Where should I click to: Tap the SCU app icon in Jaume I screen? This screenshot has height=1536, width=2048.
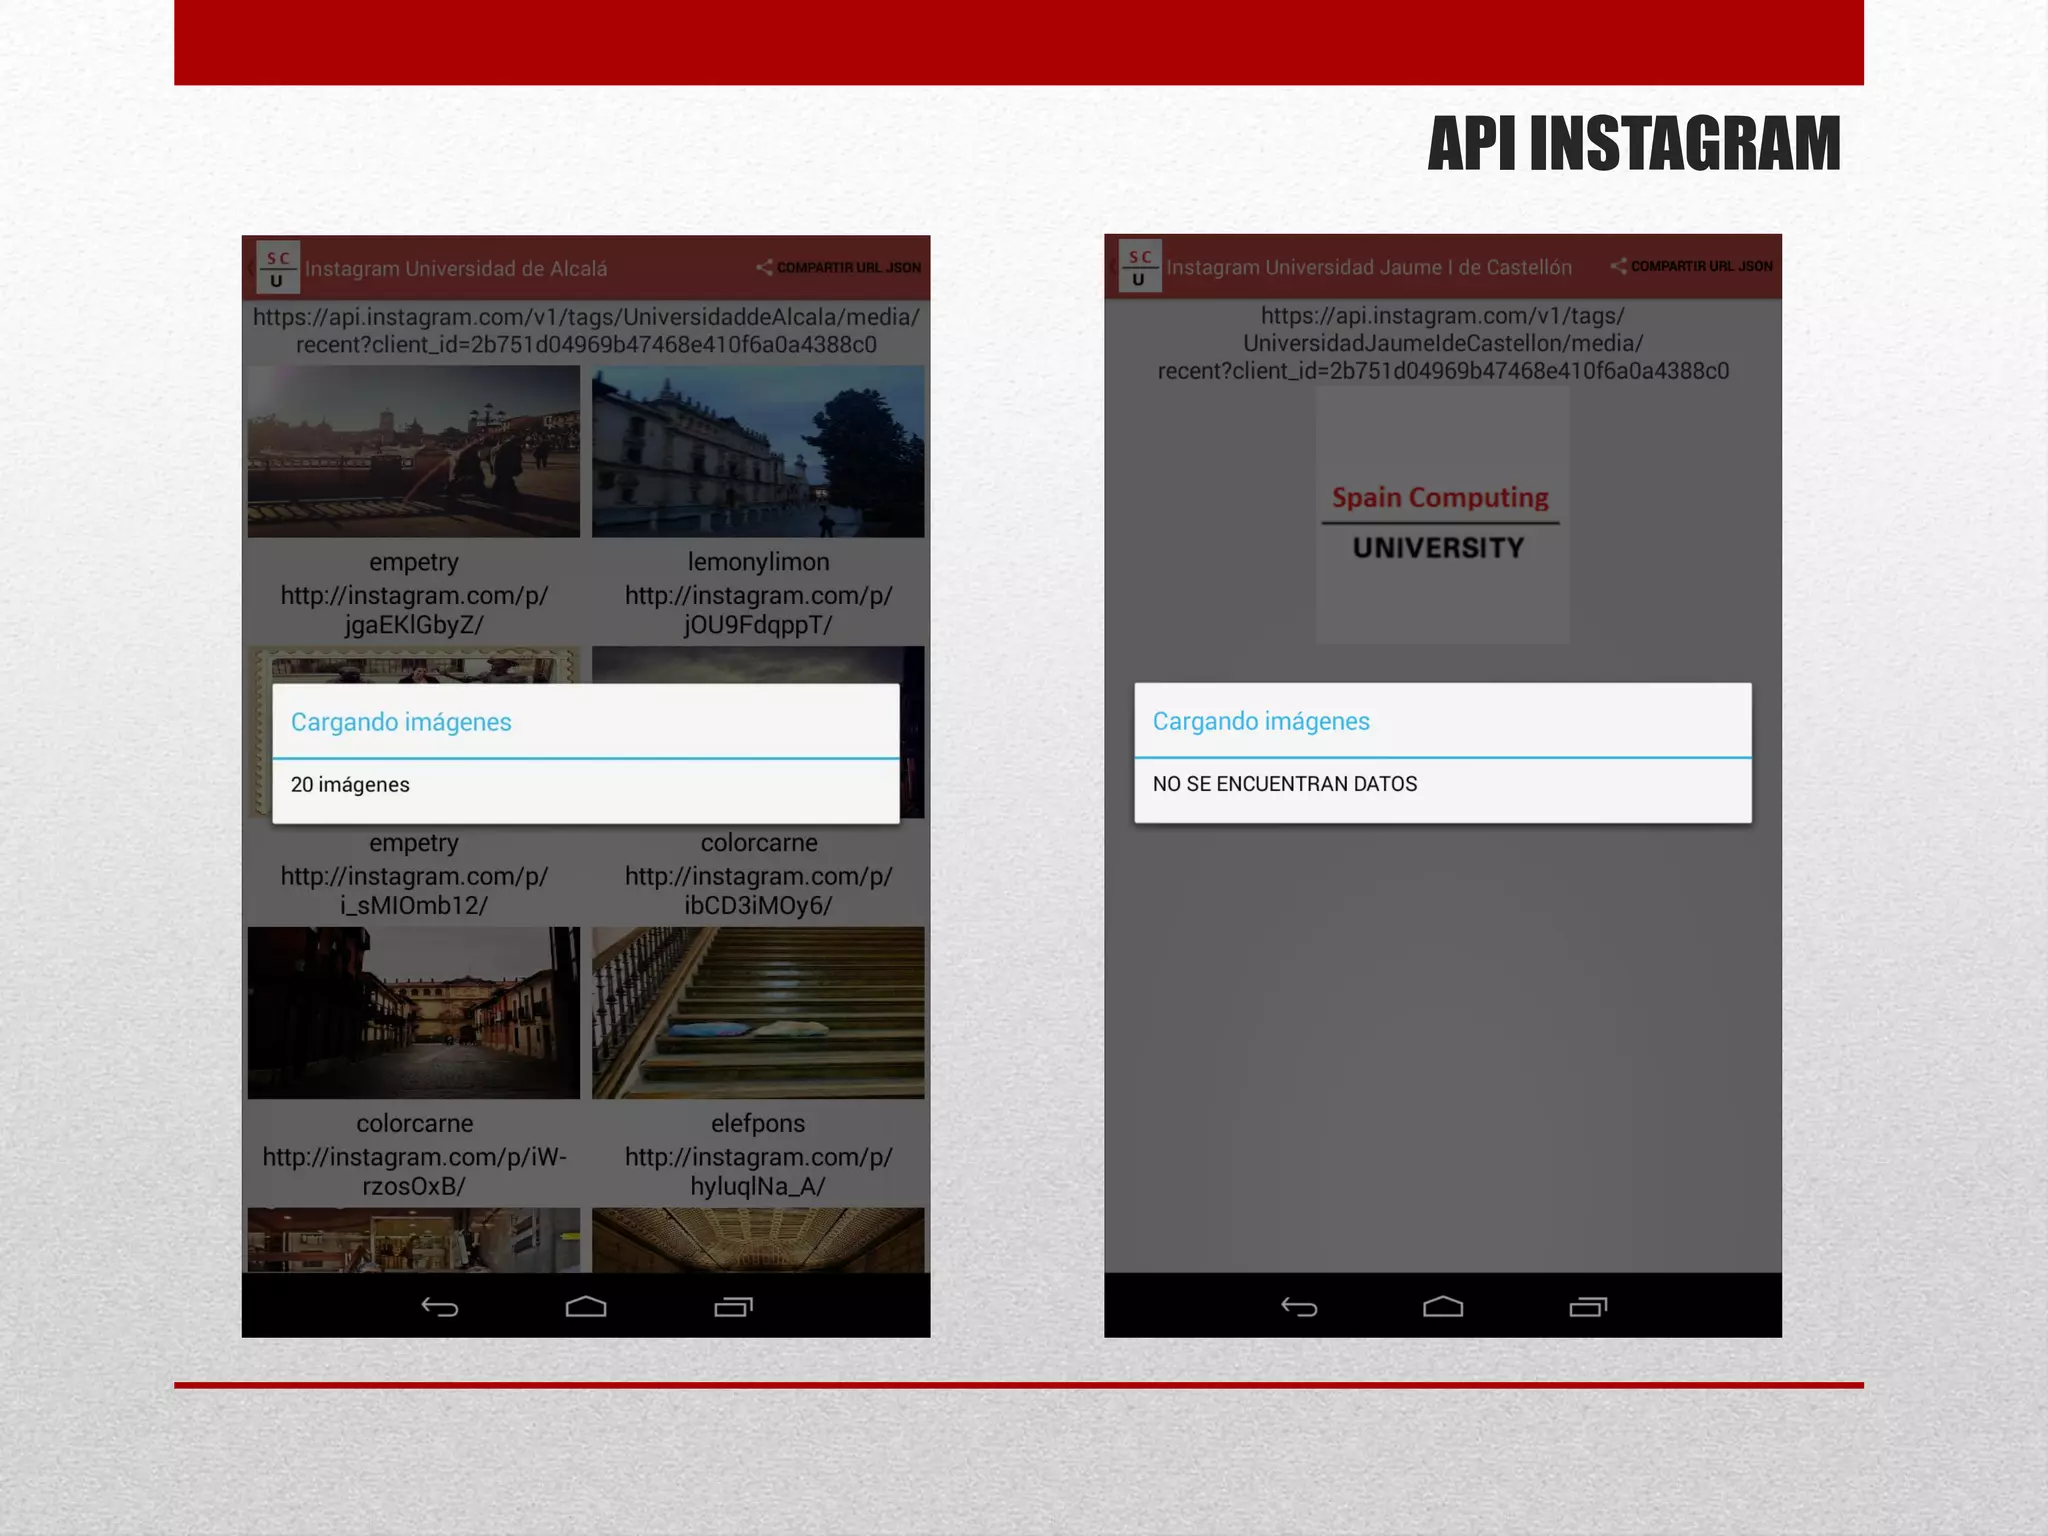click(x=1140, y=267)
